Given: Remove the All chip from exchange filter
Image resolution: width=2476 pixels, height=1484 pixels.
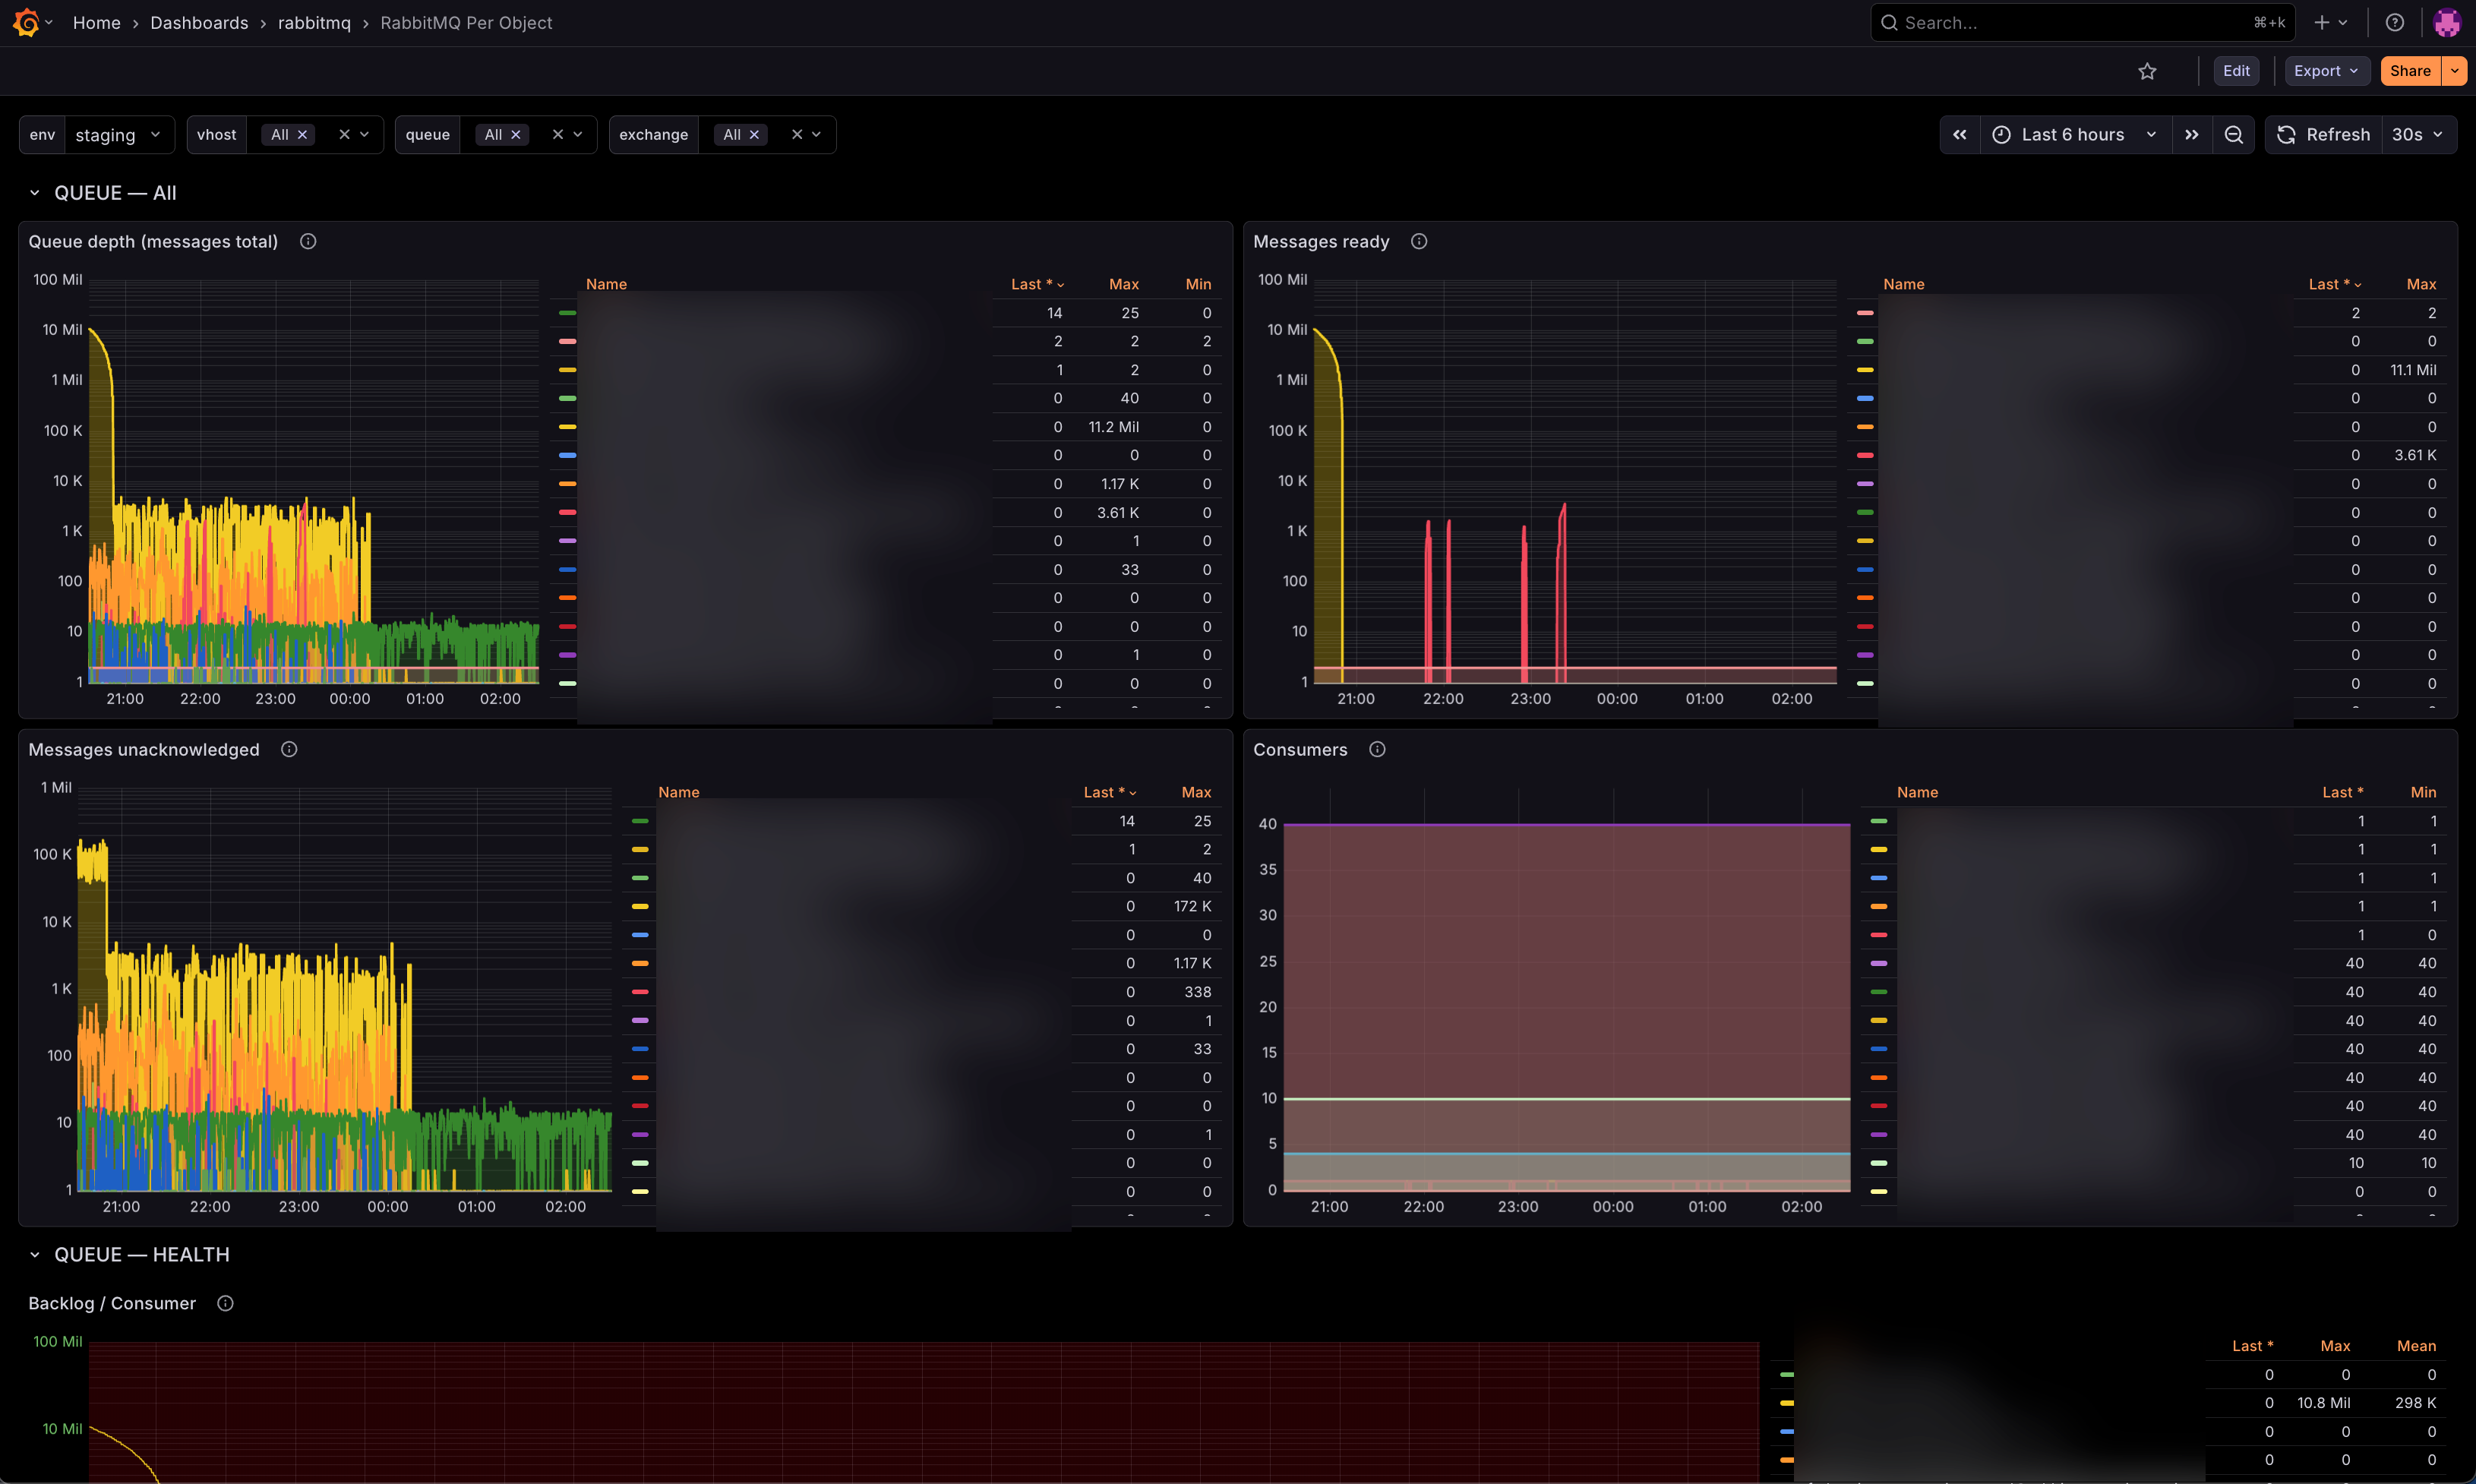Looking at the screenshot, I should 755,135.
